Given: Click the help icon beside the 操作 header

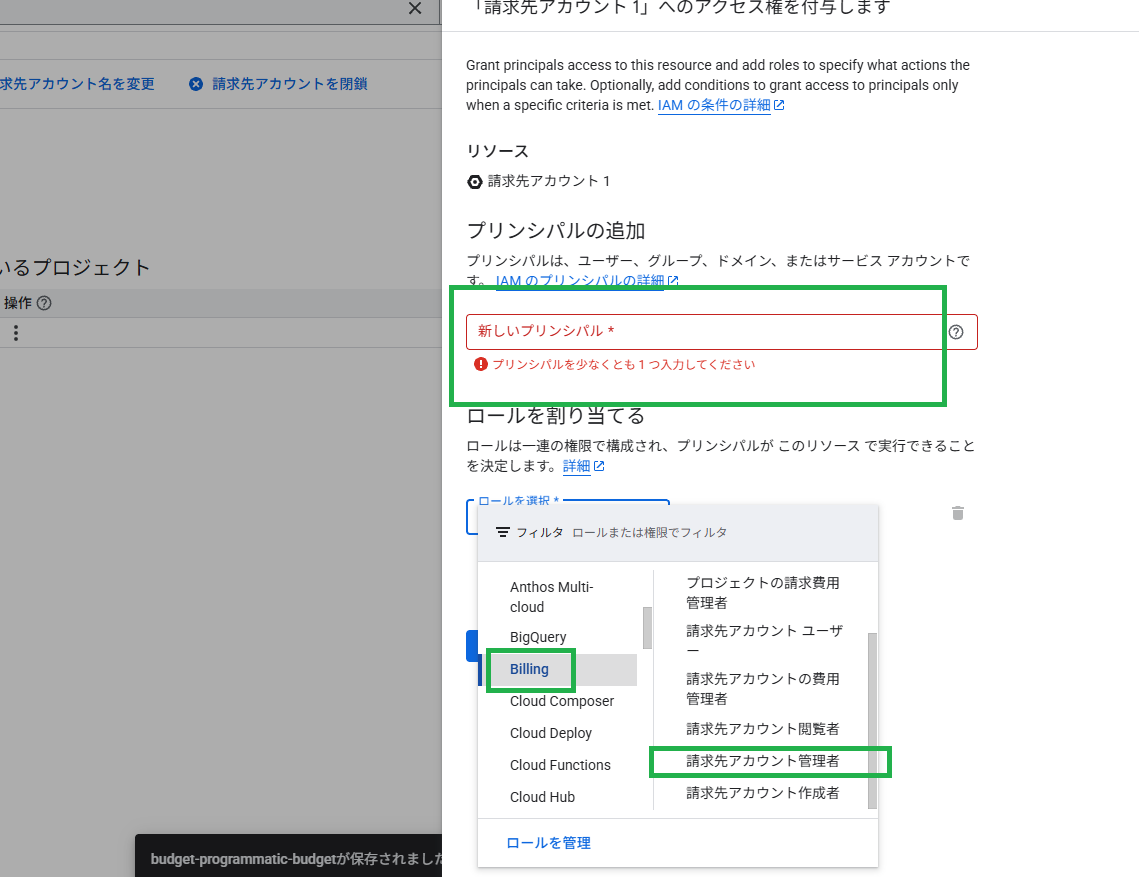Looking at the screenshot, I should pyautogui.click(x=44, y=302).
